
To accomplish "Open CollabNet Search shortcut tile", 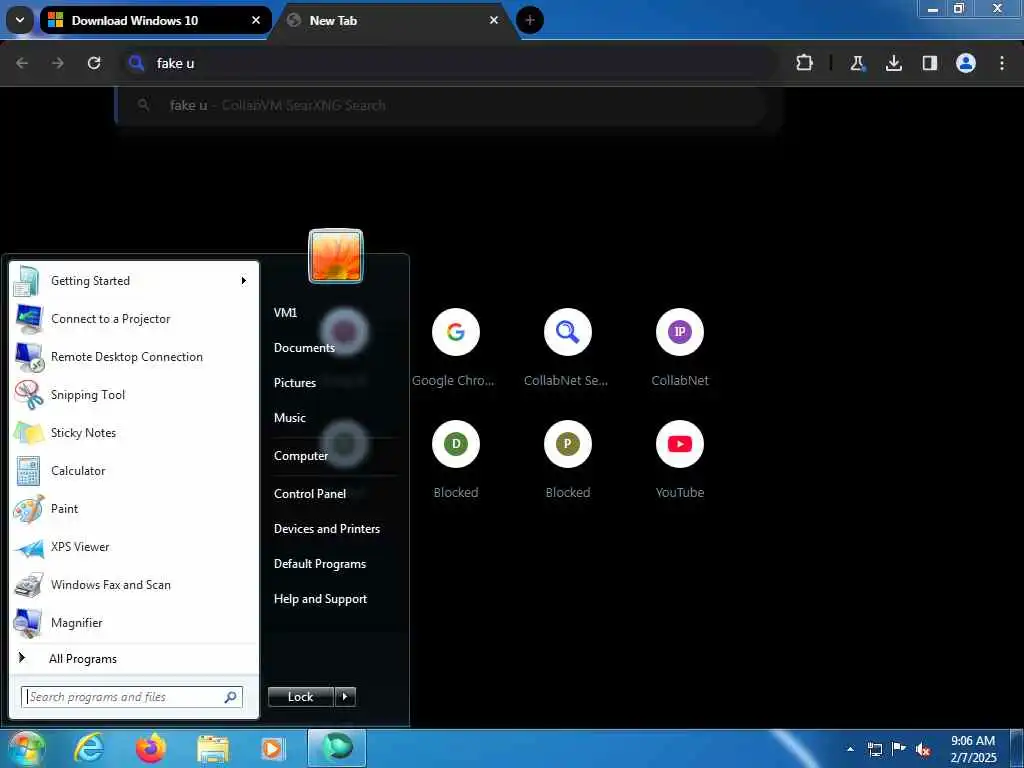I will click(x=568, y=347).
